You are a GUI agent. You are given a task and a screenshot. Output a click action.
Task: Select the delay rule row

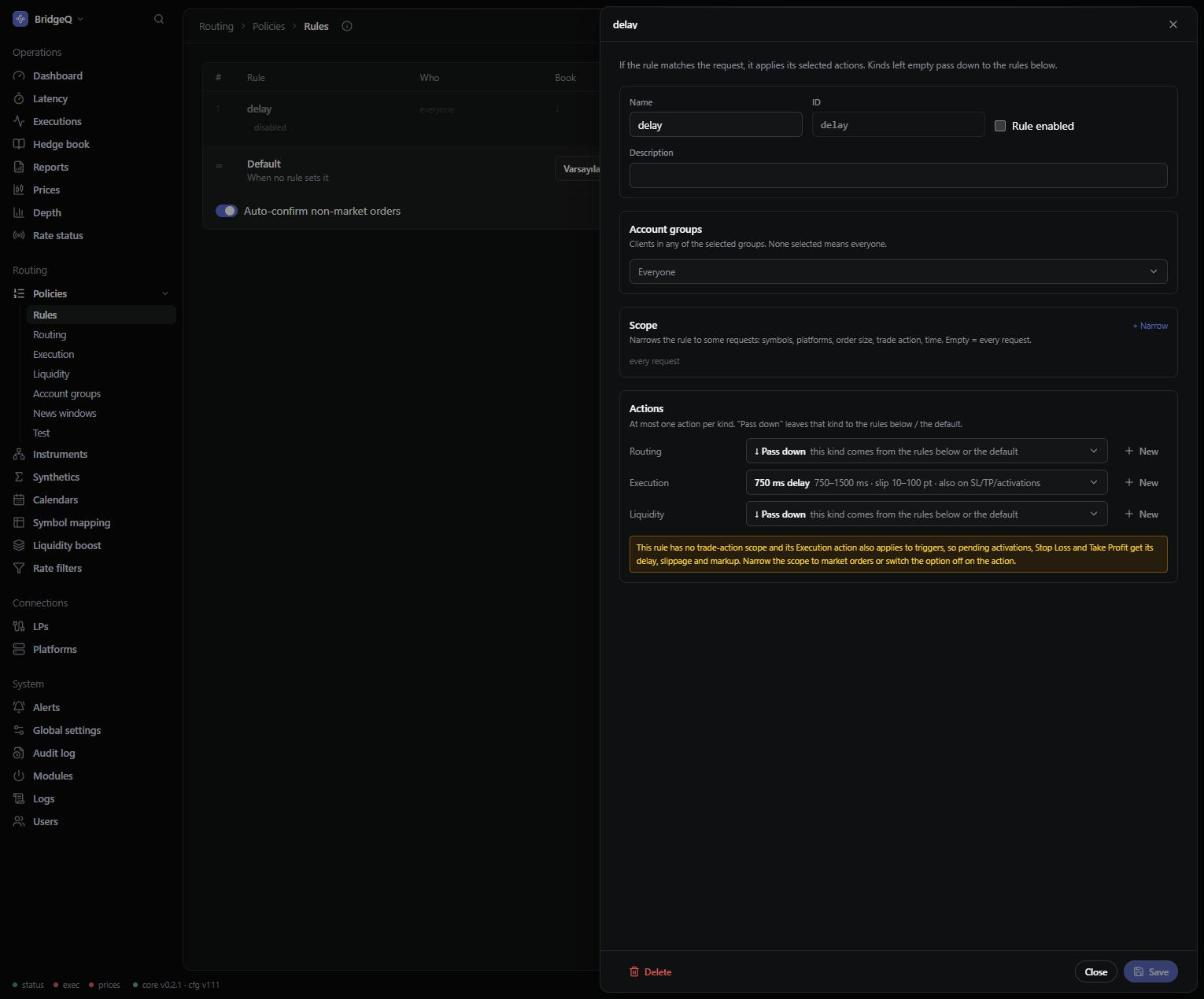(400, 118)
